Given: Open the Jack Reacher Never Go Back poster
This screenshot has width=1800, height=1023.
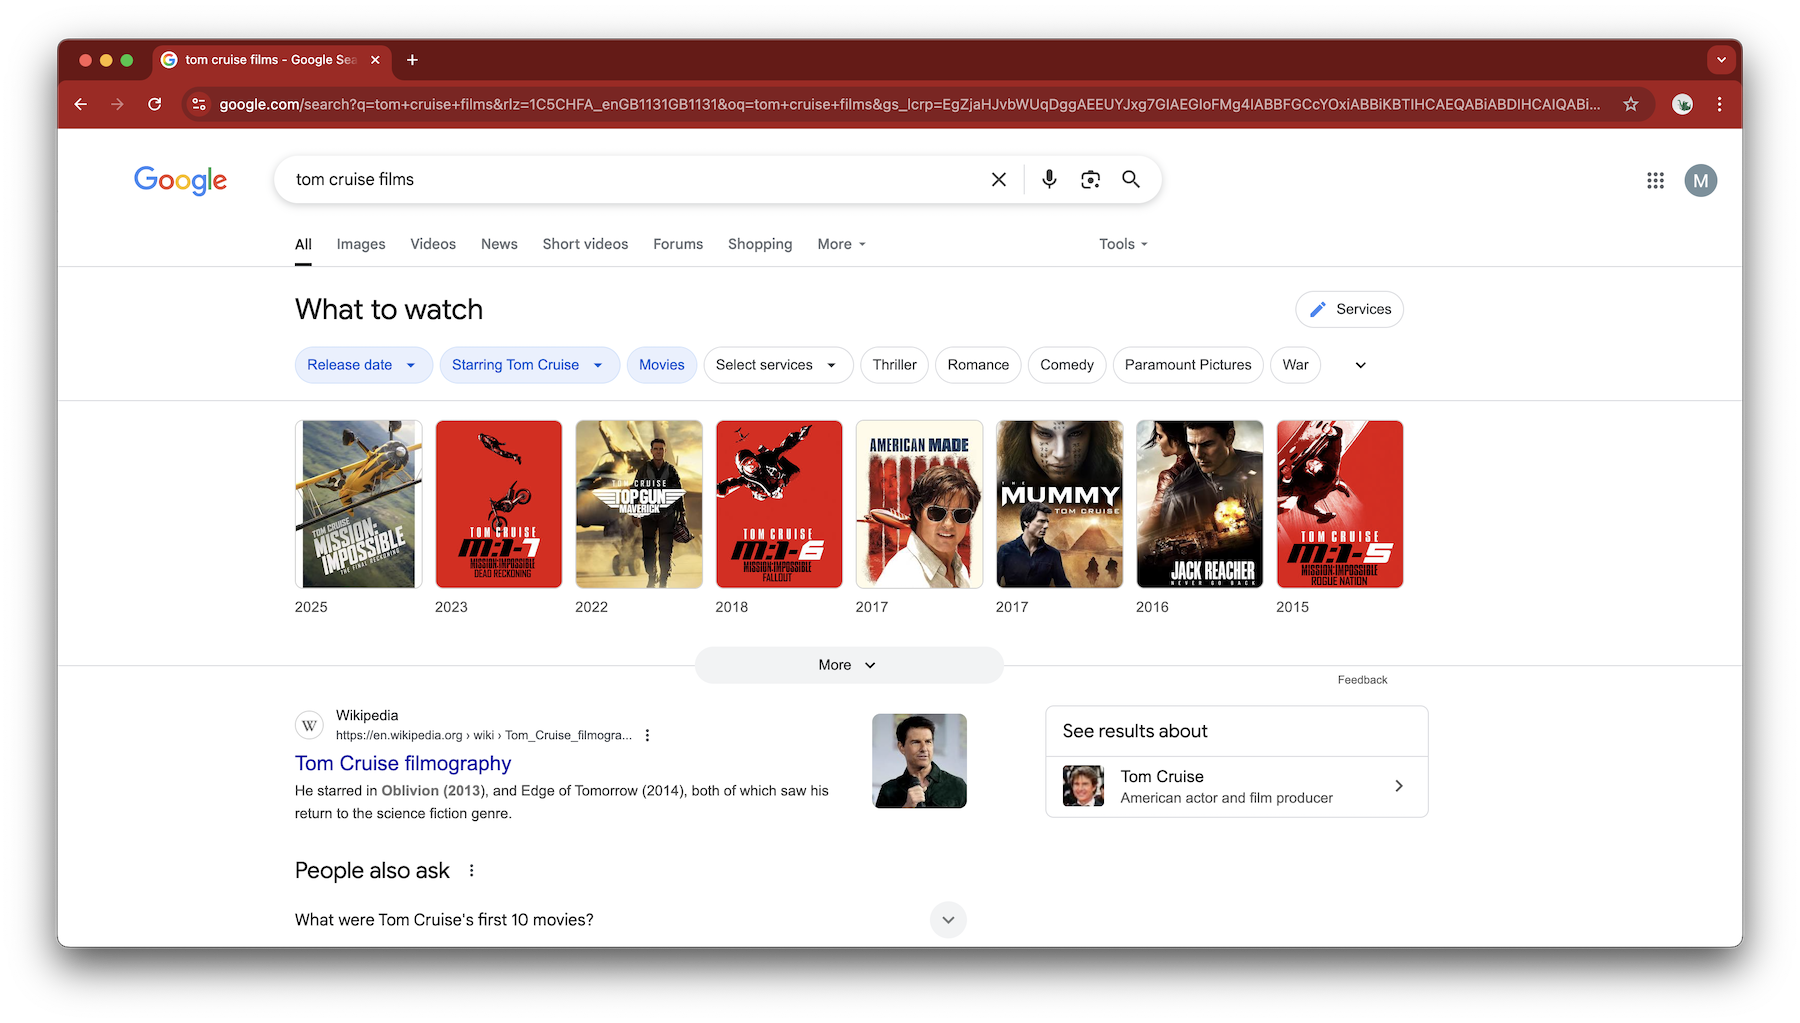Looking at the screenshot, I should (x=1200, y=504).
